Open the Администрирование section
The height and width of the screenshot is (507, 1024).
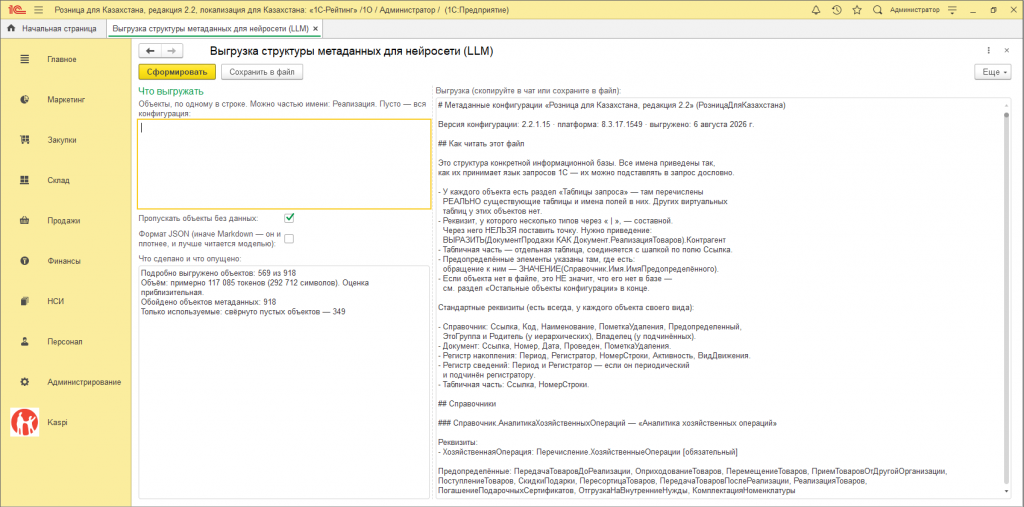coord(84,382)
